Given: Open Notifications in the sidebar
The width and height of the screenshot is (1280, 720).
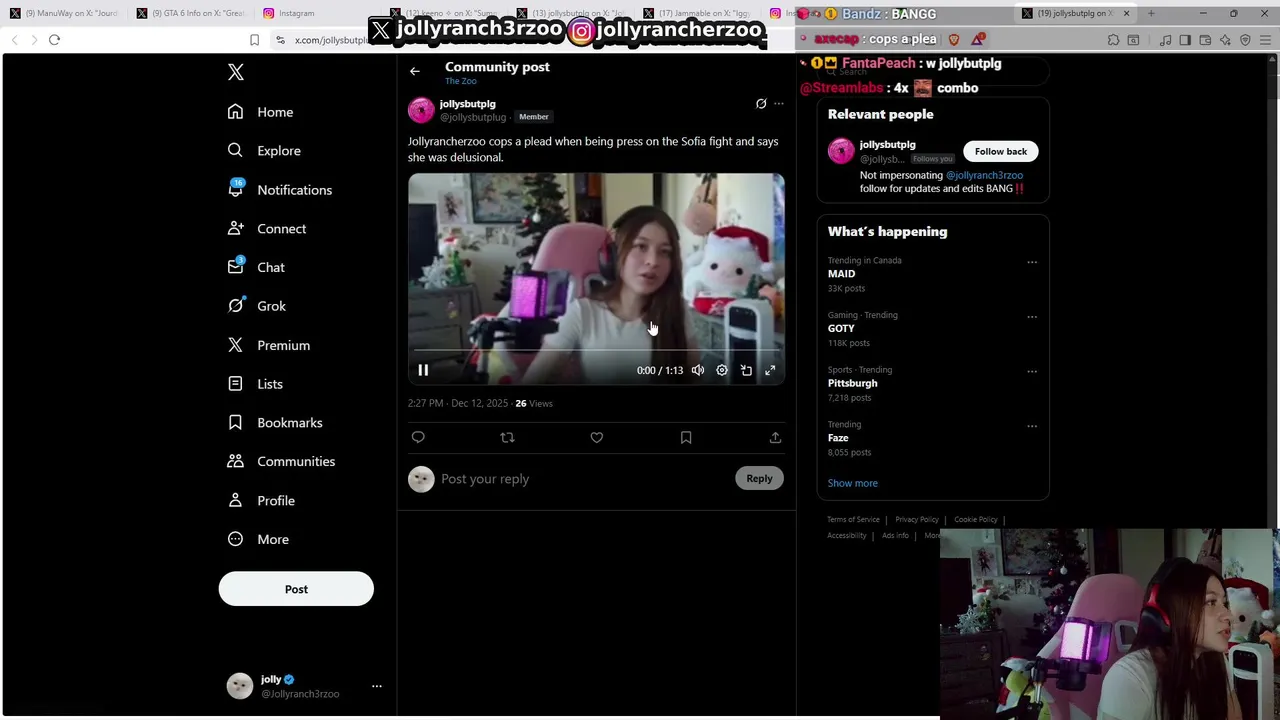Looking at the screenshot, I should [279, 190].
